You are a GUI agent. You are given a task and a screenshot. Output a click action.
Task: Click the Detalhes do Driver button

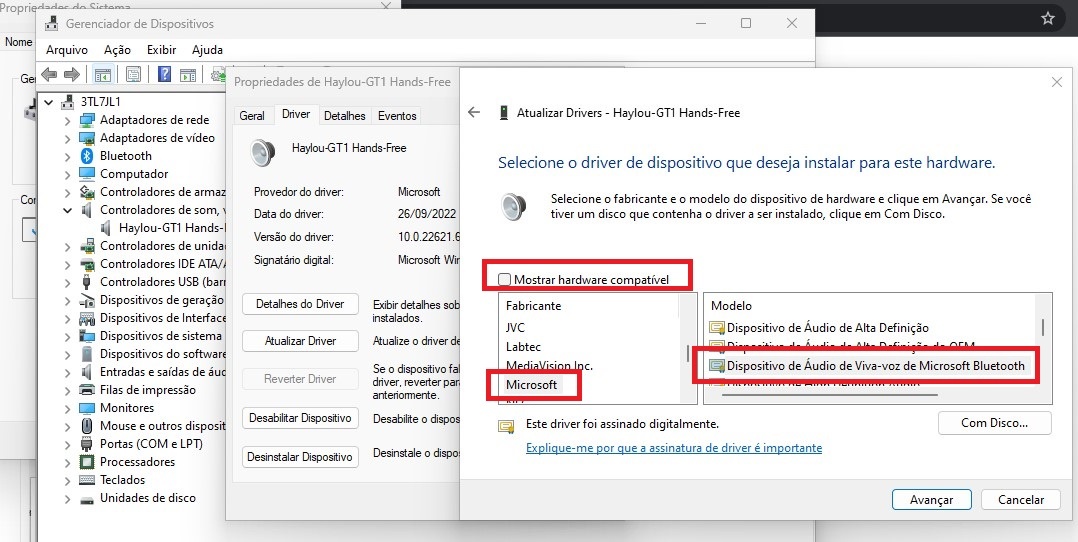point(300,304)
